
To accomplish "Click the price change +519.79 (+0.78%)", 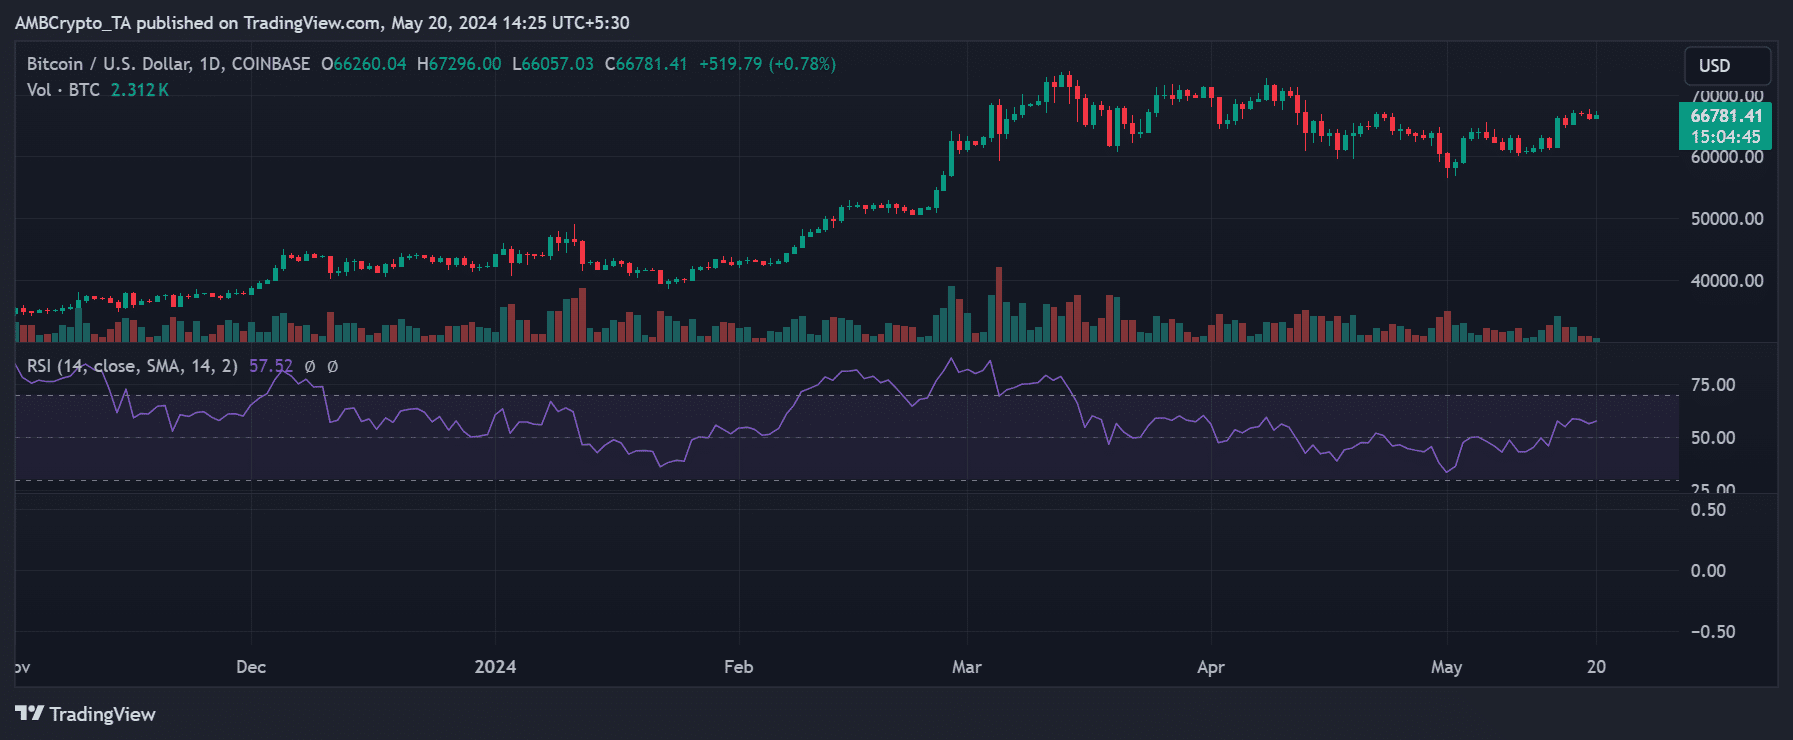I will pyautogui.click(x=767, y=64).
